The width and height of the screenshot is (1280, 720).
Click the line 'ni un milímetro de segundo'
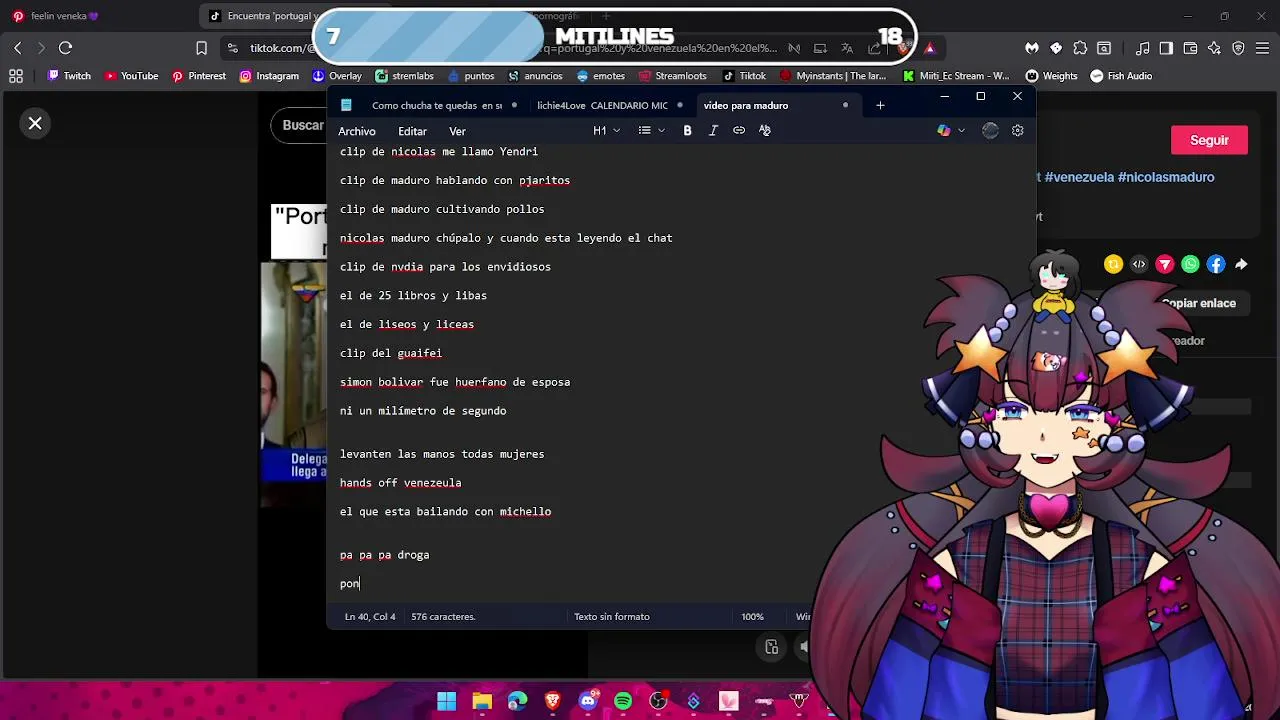(x=423, y=411)
